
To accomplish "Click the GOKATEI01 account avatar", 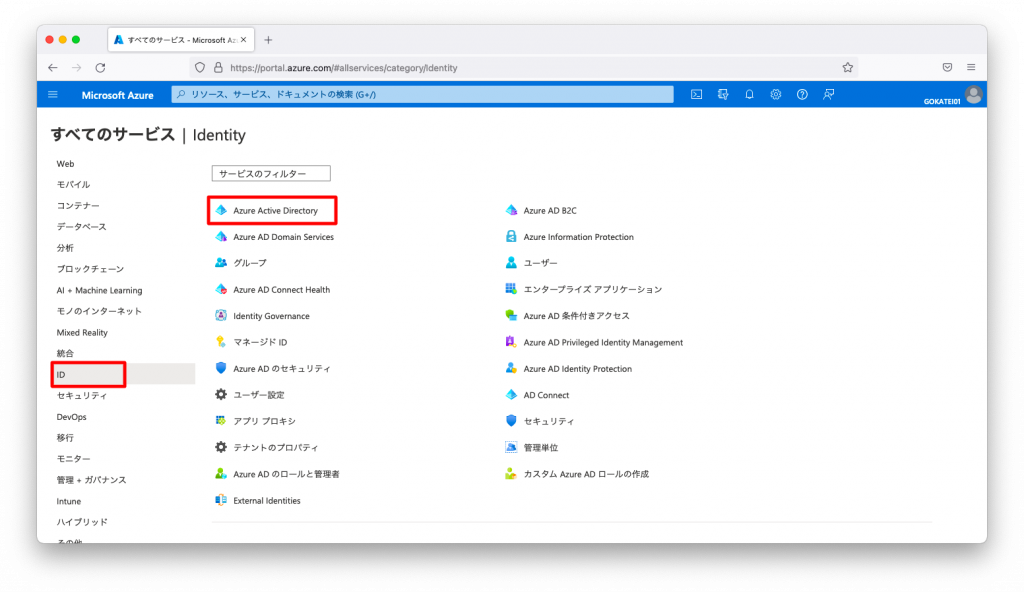I will 973,95.
